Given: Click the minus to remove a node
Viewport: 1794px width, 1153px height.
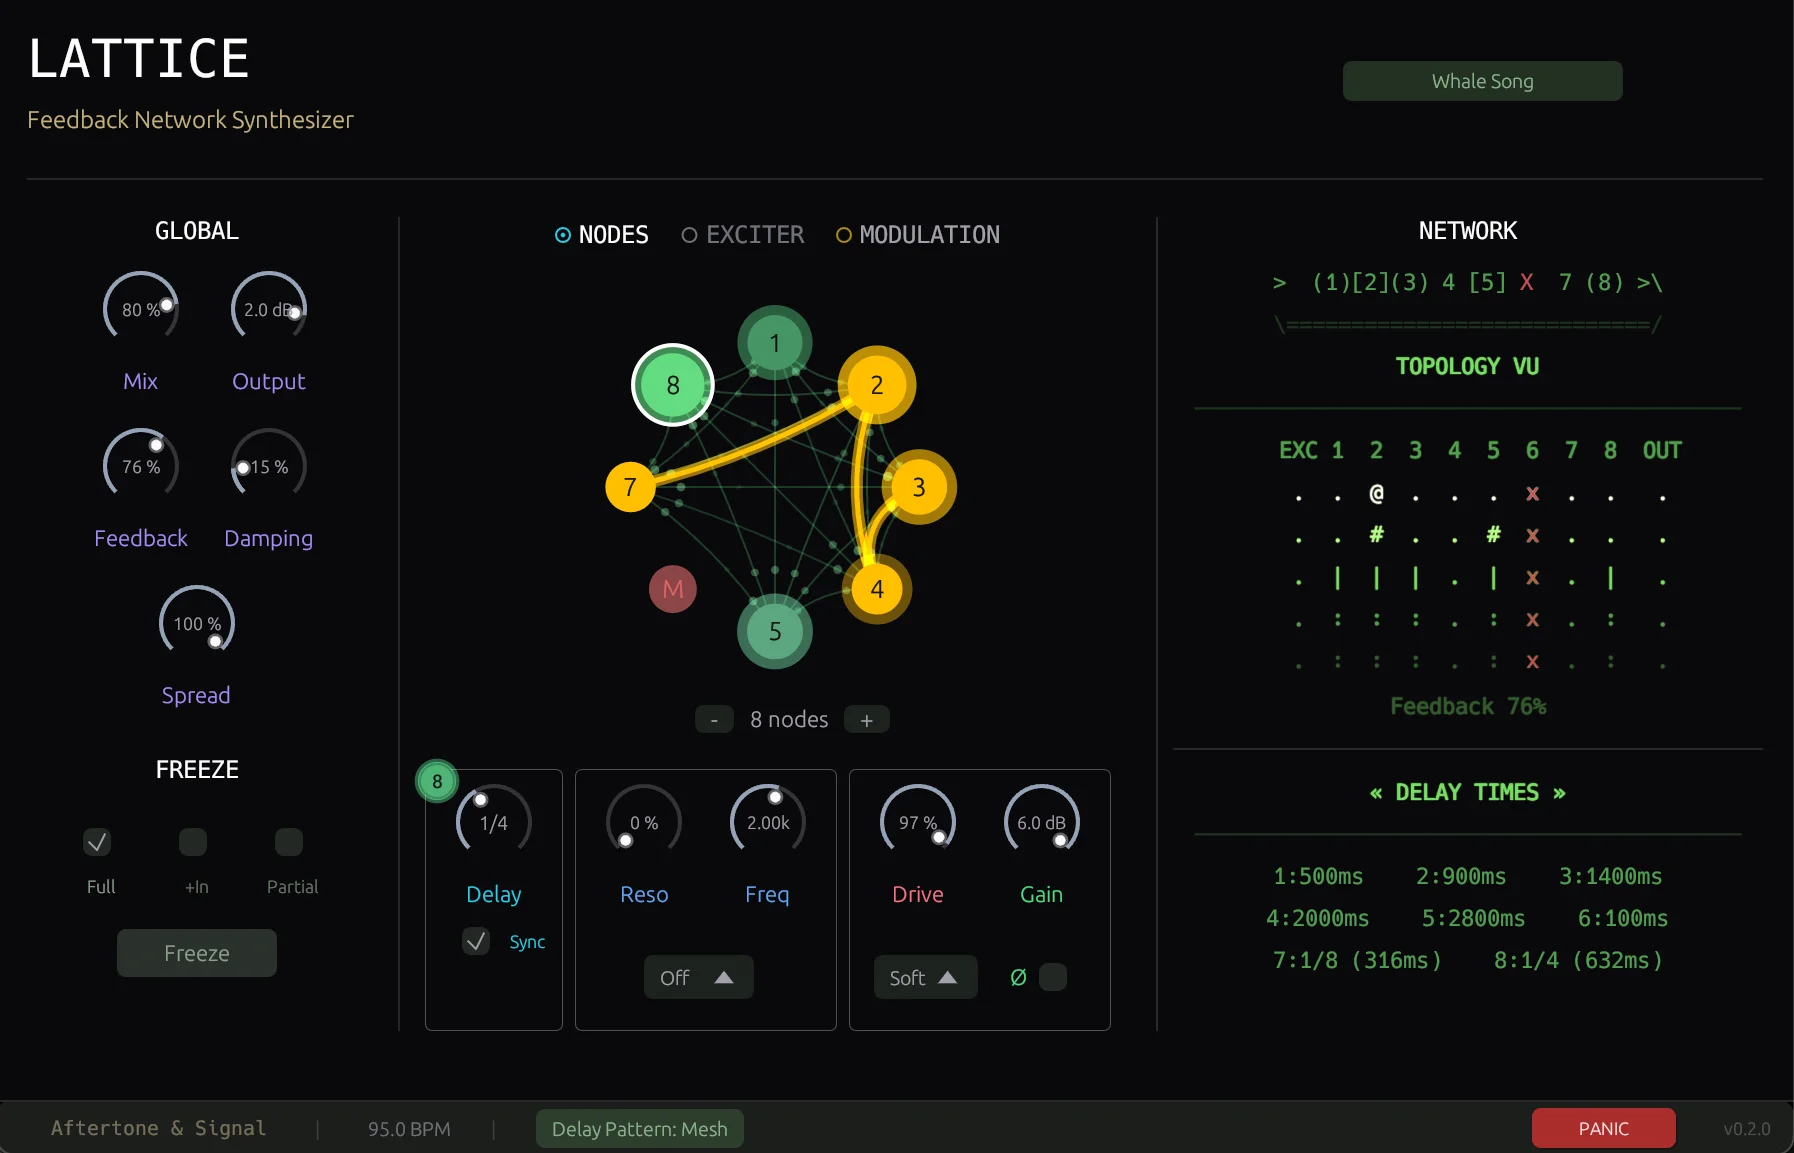Looking at the screenshot, I should coord(714,719).
